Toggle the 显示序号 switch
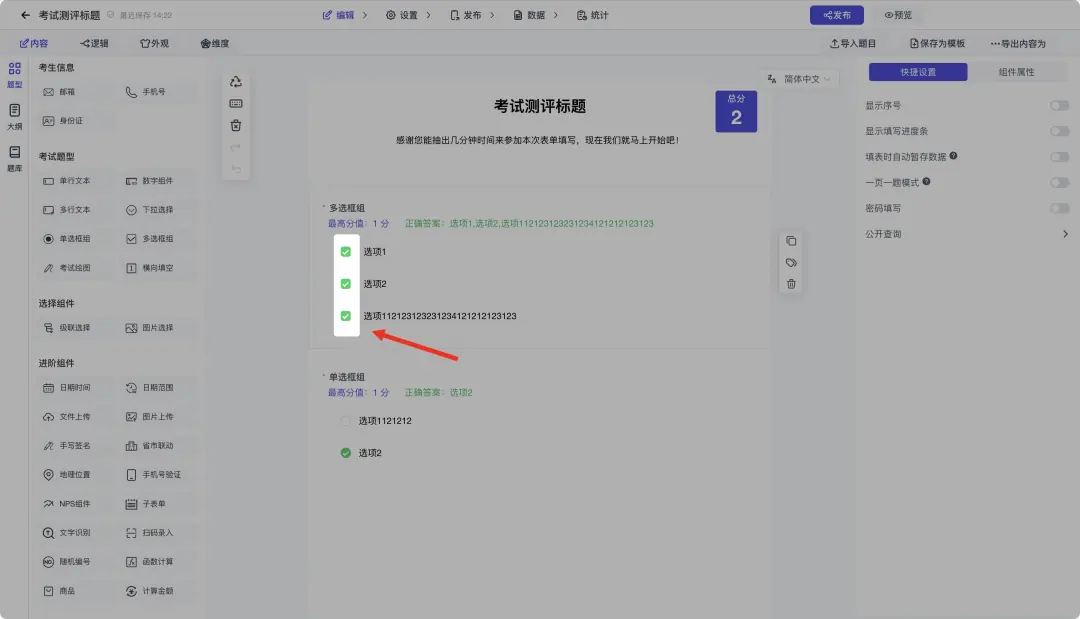1080x619 pixels. [x=1059, y=105]
